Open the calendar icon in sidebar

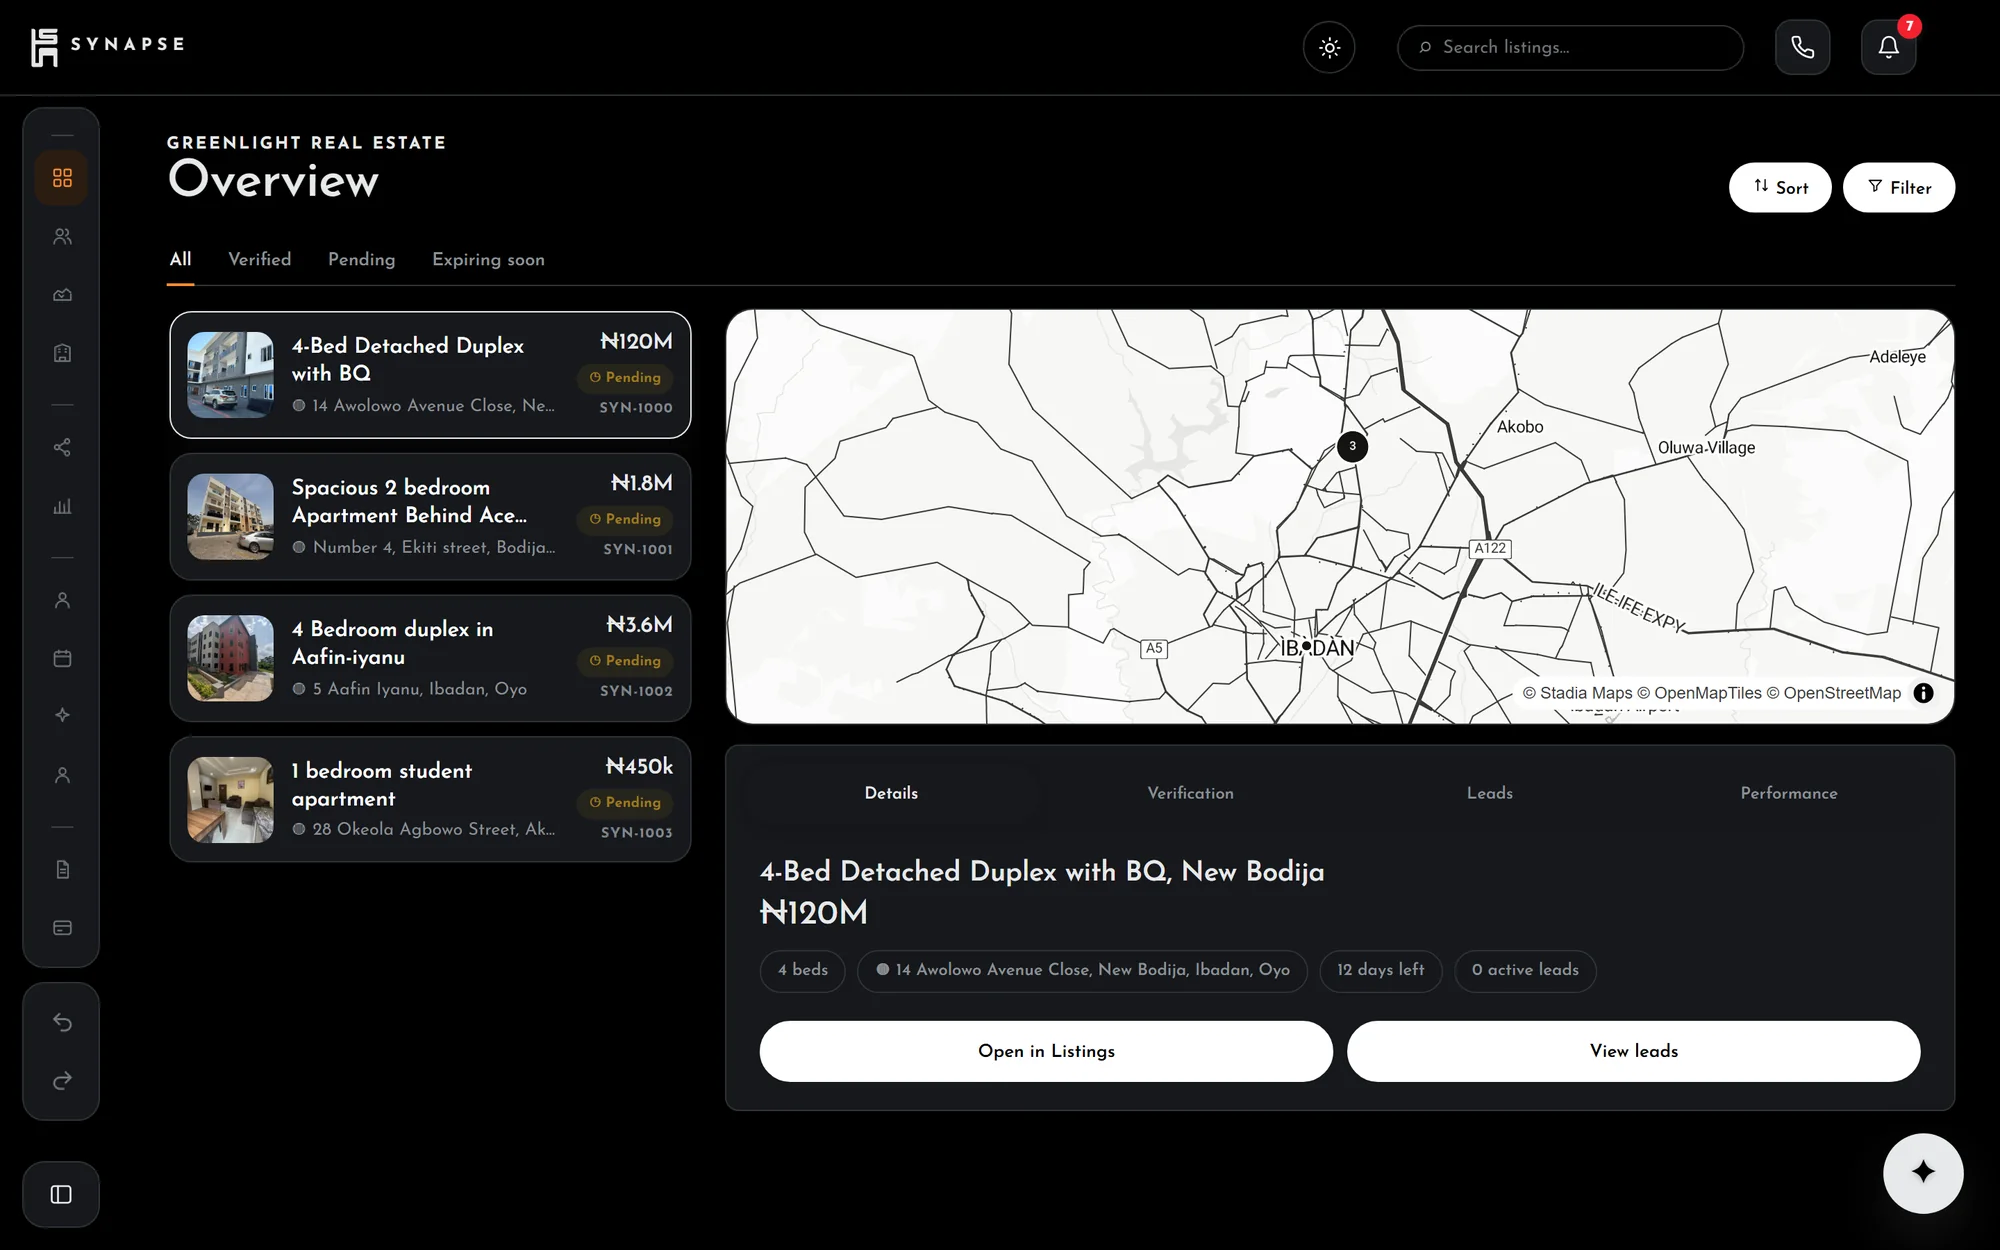[62, 658]
